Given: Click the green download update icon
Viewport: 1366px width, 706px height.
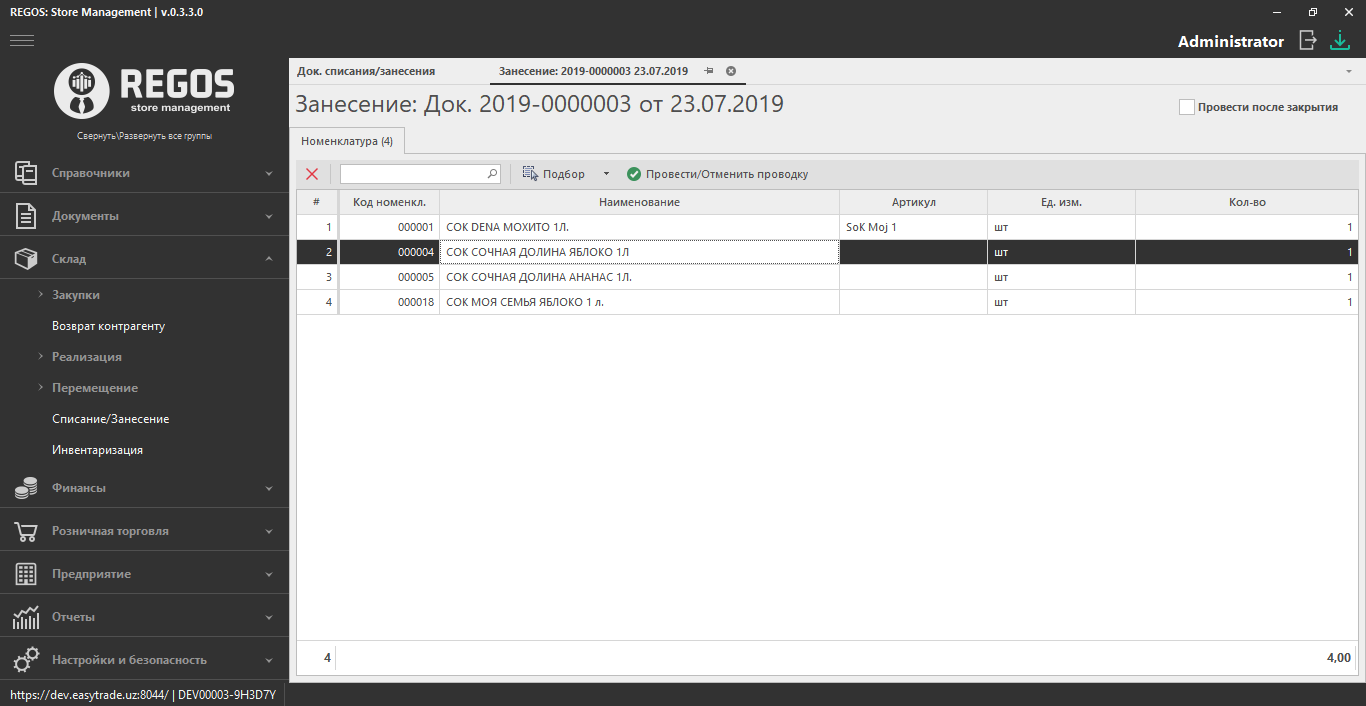Looking at the screenshot, I should [1339, 40].
